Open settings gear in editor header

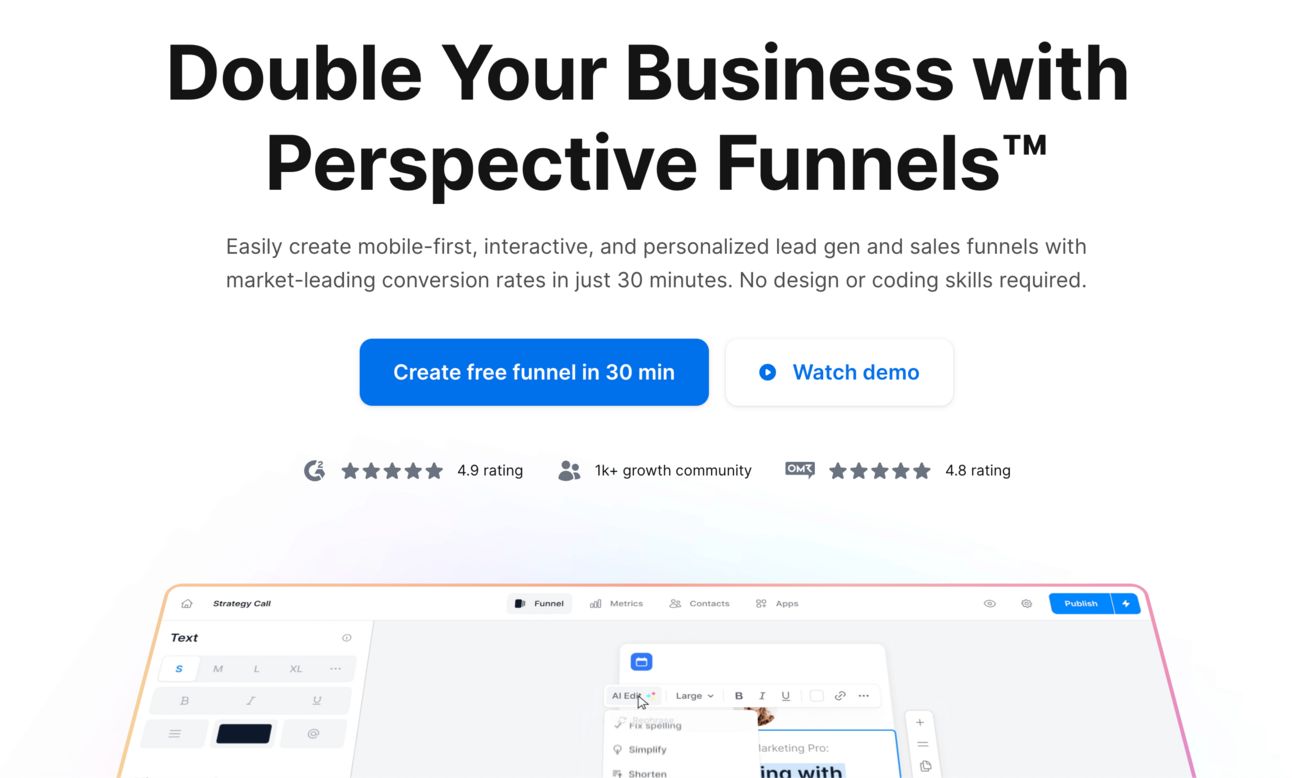pos(1026,604)
